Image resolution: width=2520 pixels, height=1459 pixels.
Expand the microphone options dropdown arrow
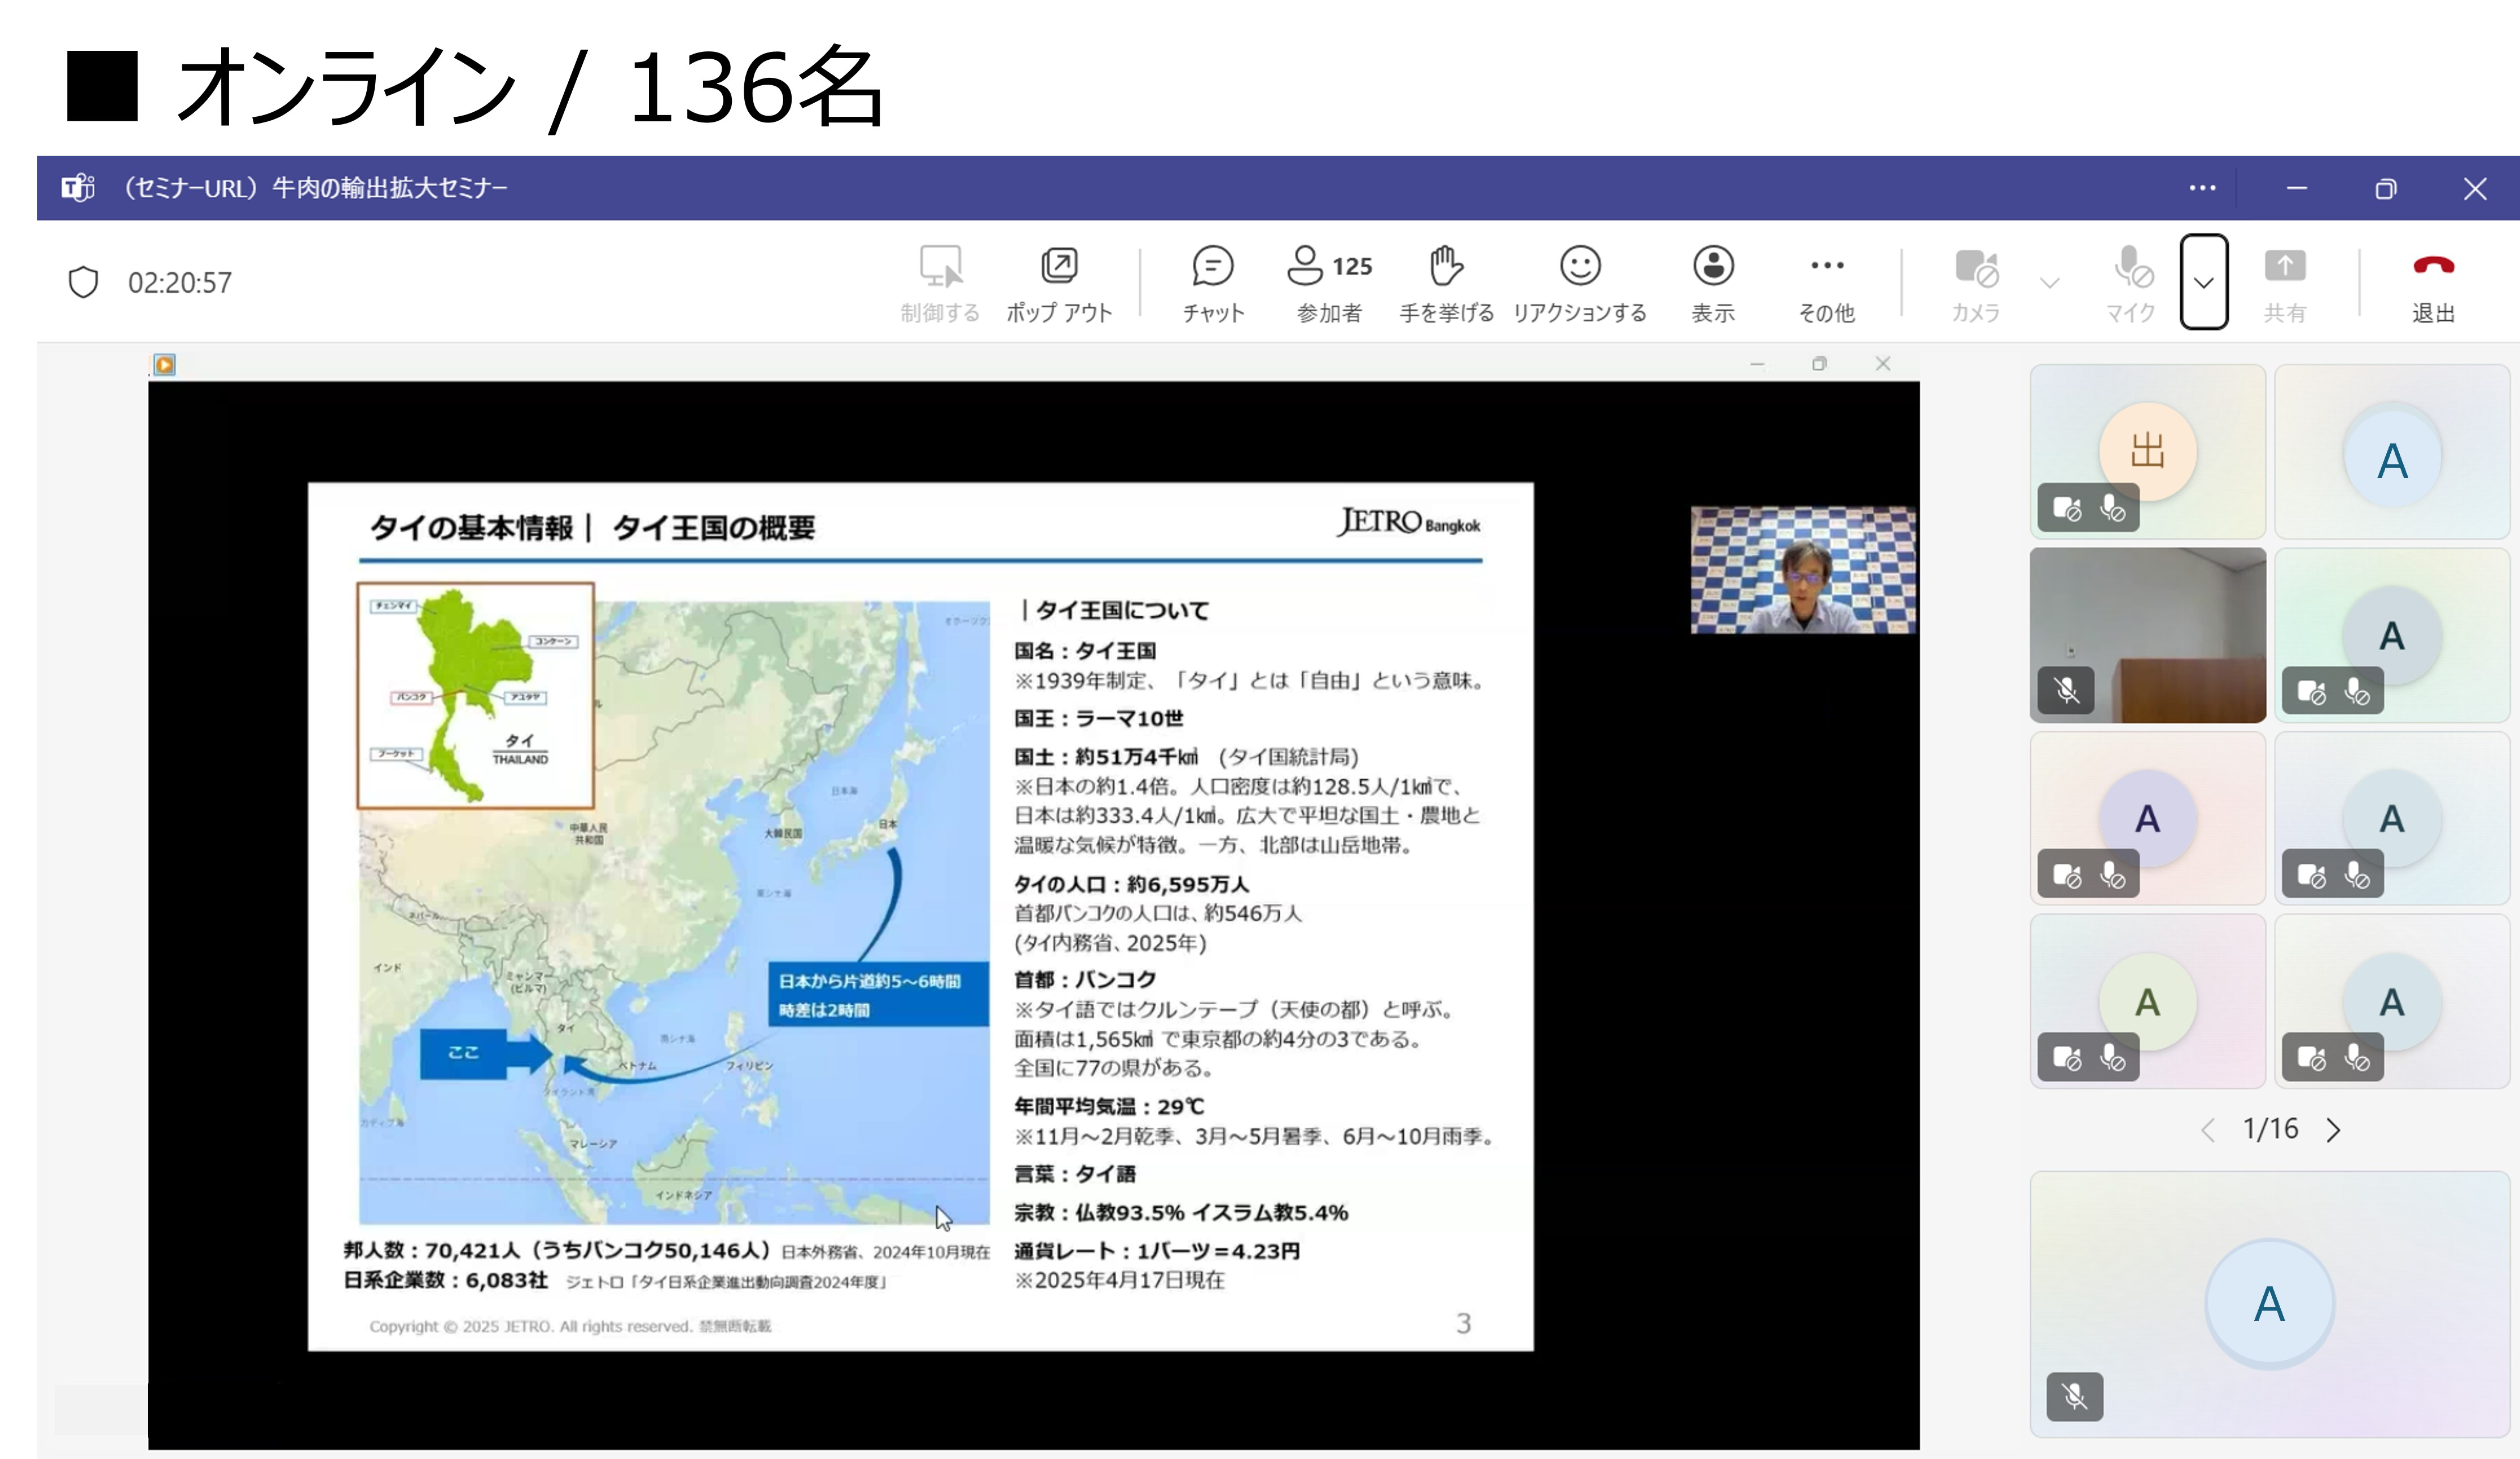pos(2203,283)
